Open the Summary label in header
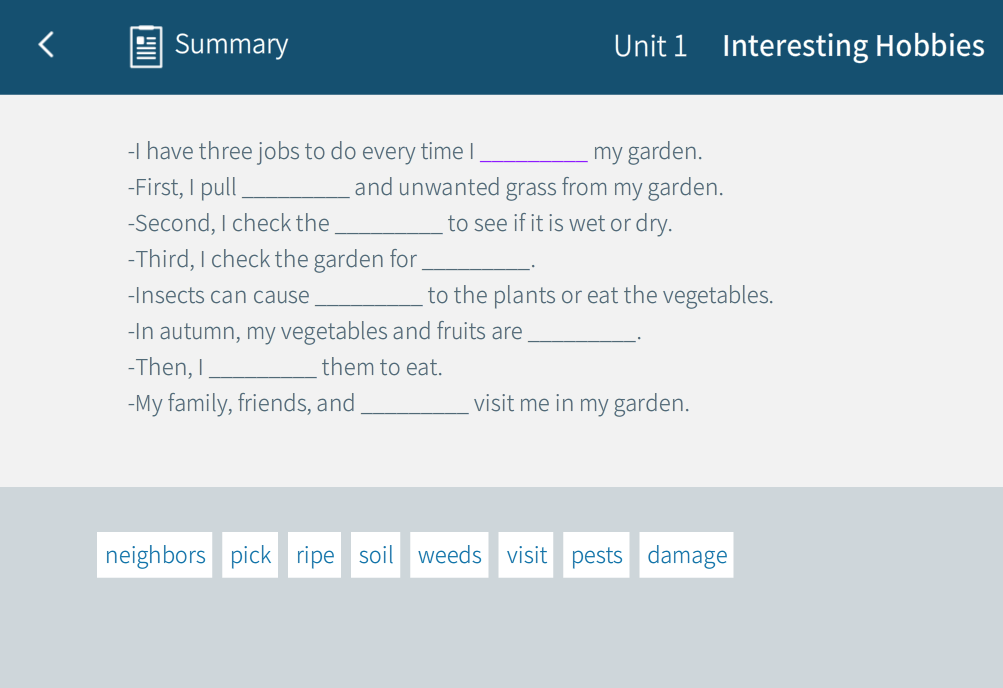 [x=231, y=45]
